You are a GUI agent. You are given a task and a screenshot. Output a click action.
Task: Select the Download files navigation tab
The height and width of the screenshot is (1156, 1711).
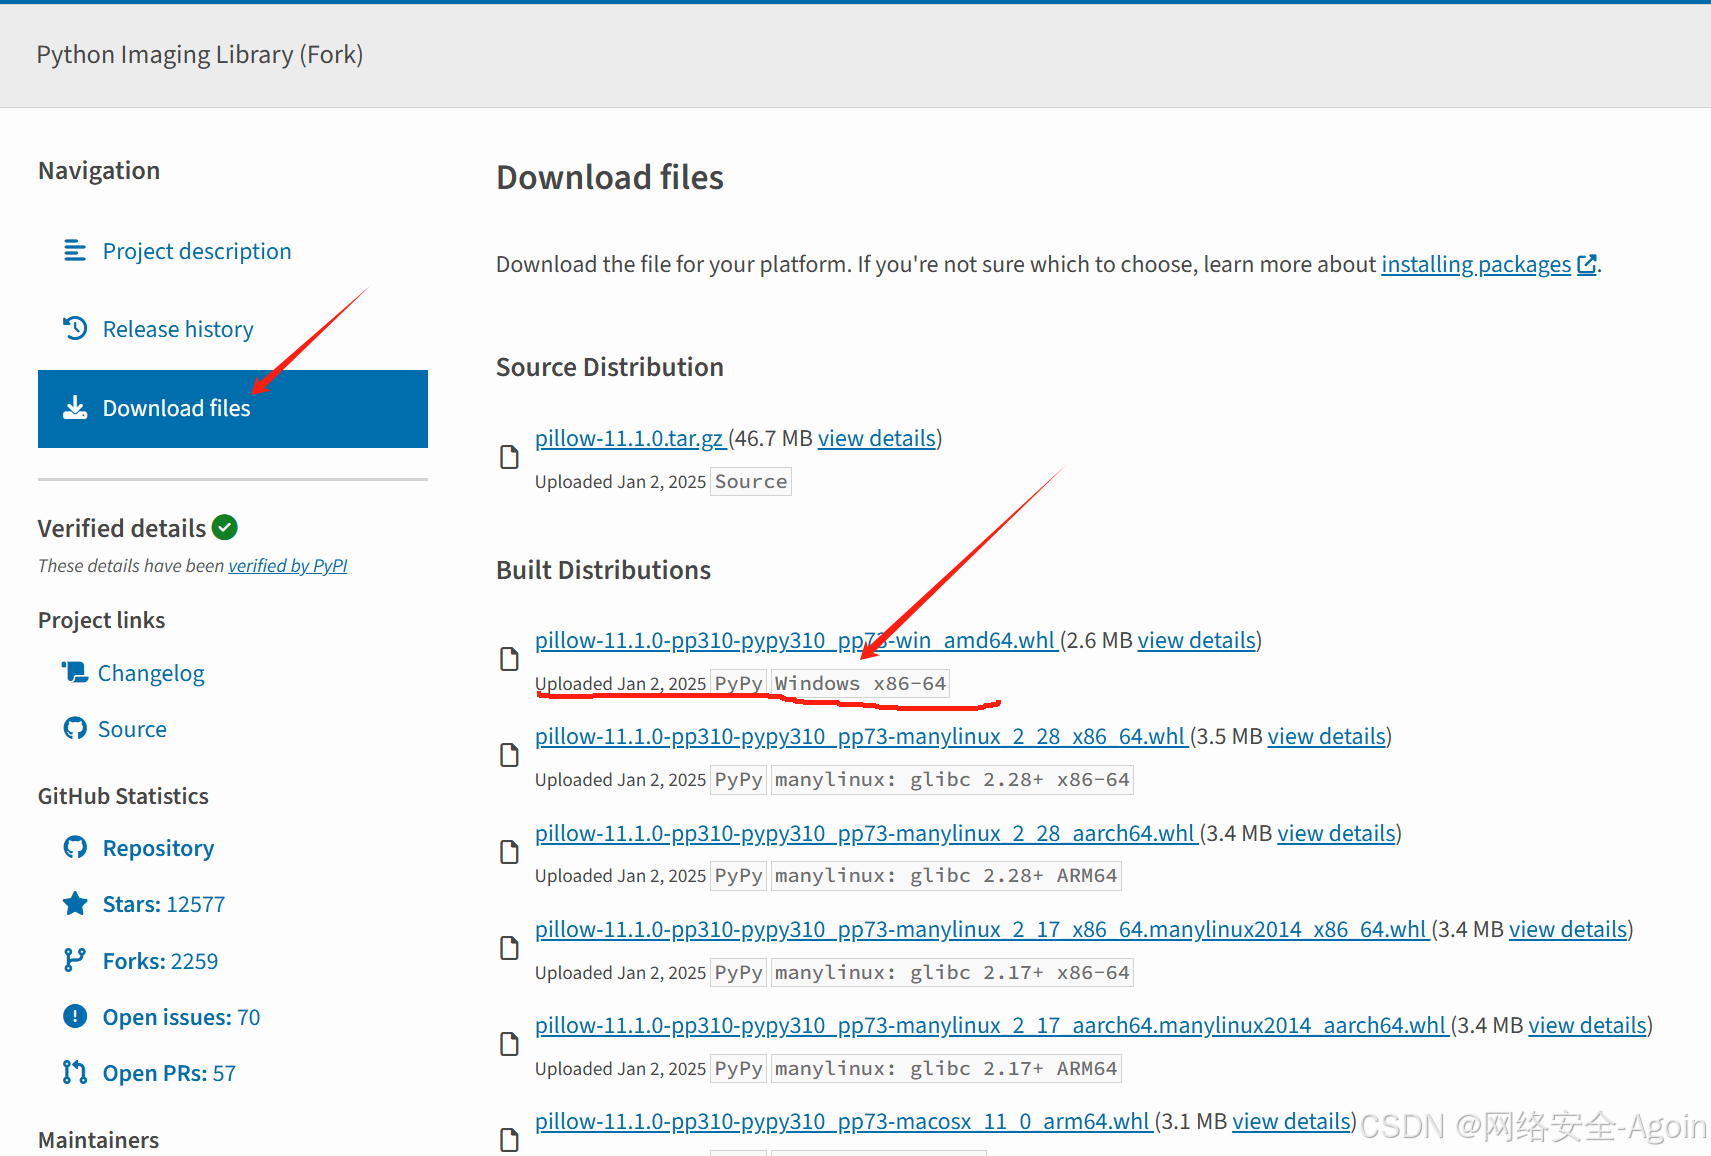(233, 409)
